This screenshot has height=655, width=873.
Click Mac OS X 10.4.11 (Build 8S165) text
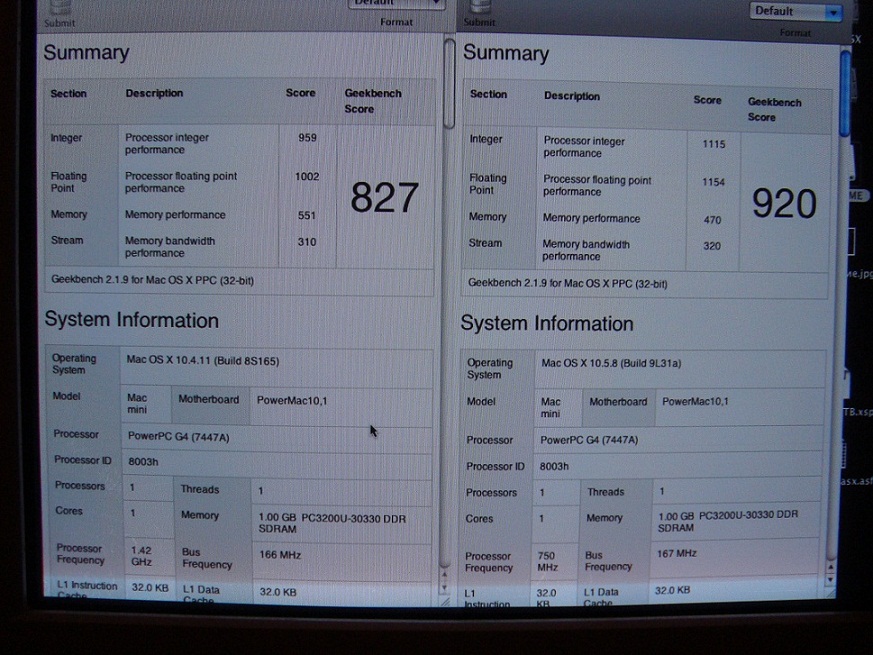203,361
